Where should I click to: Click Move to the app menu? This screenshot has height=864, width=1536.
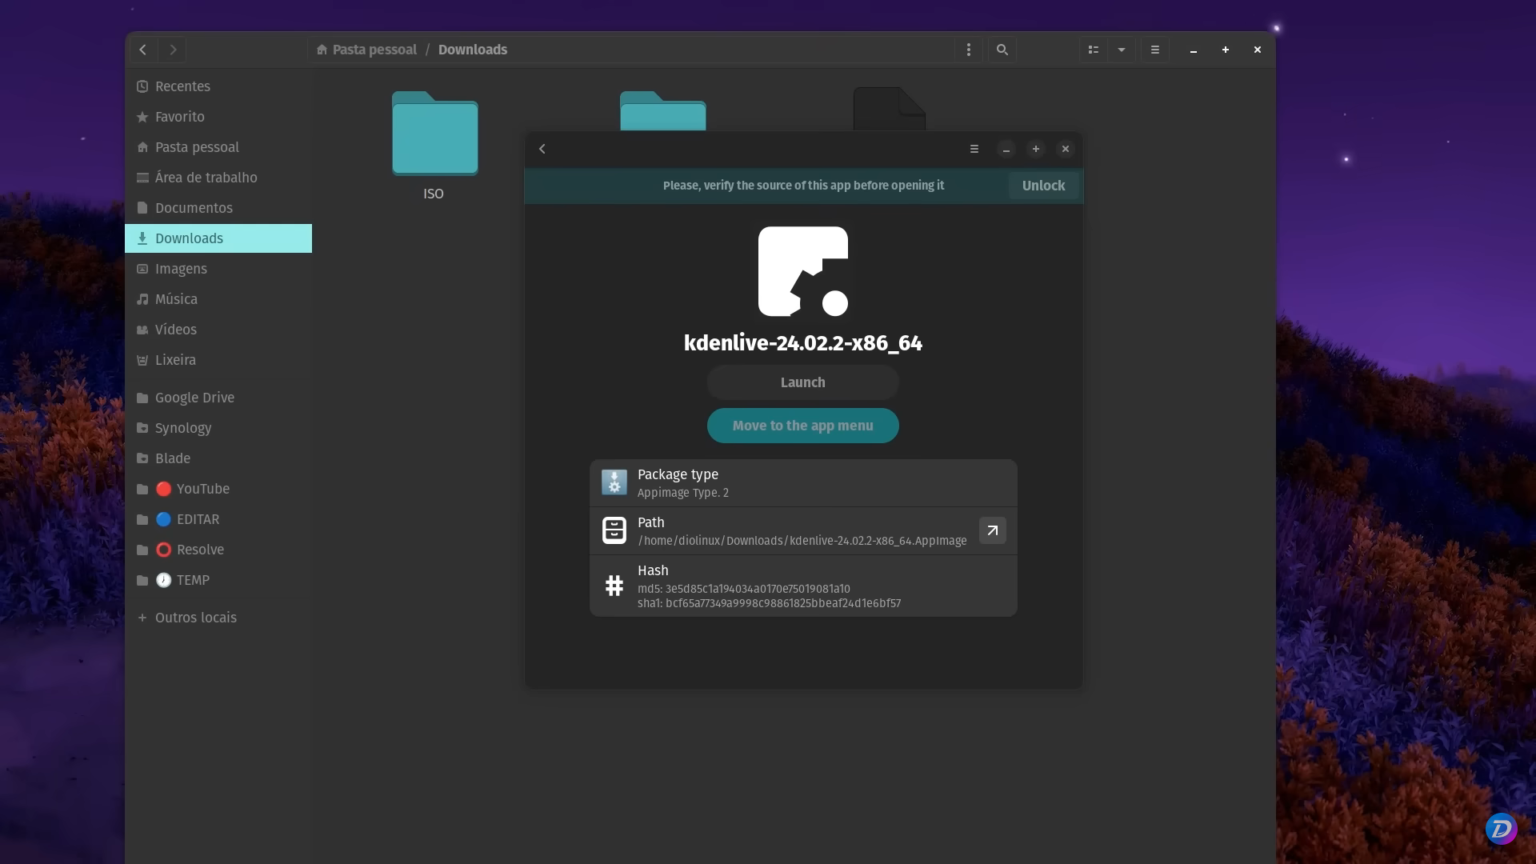[x=802, y=426]
